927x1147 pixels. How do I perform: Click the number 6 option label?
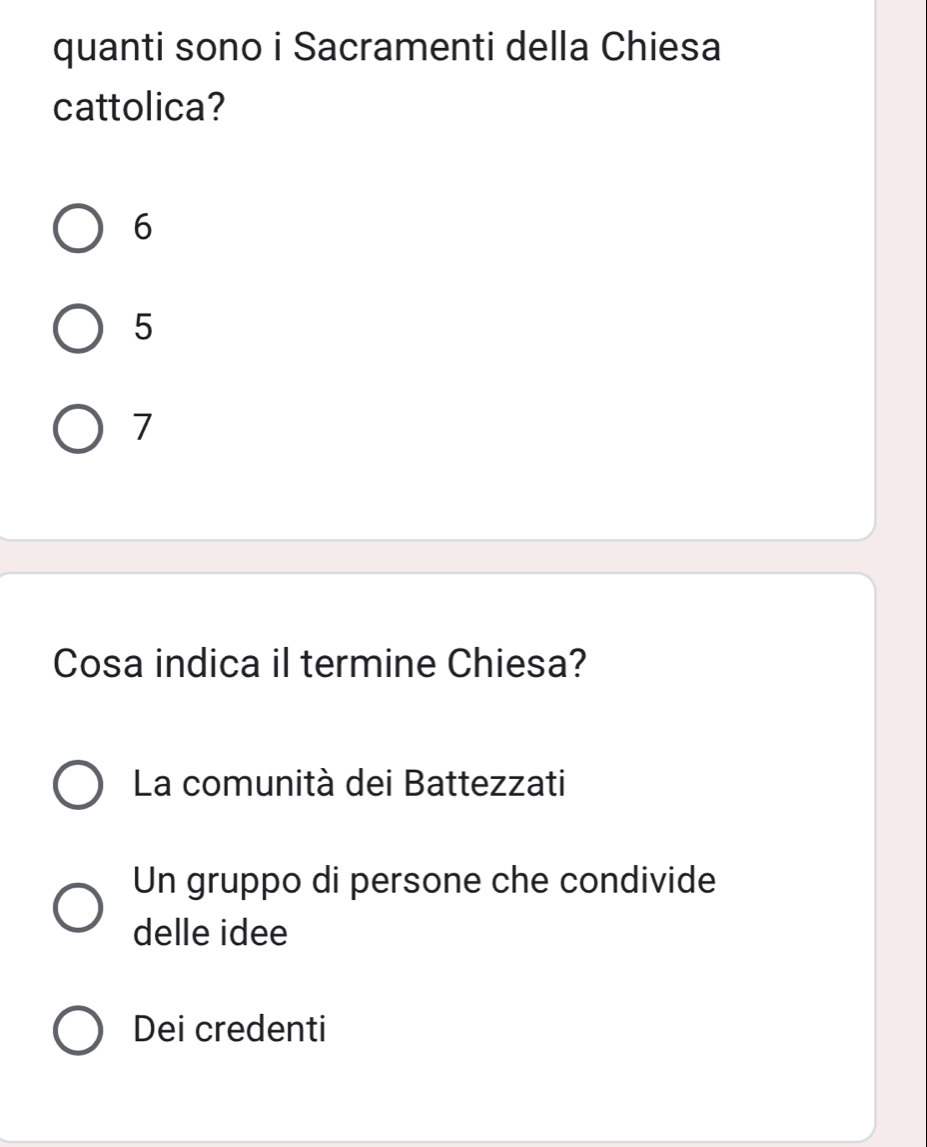(145, 230)
